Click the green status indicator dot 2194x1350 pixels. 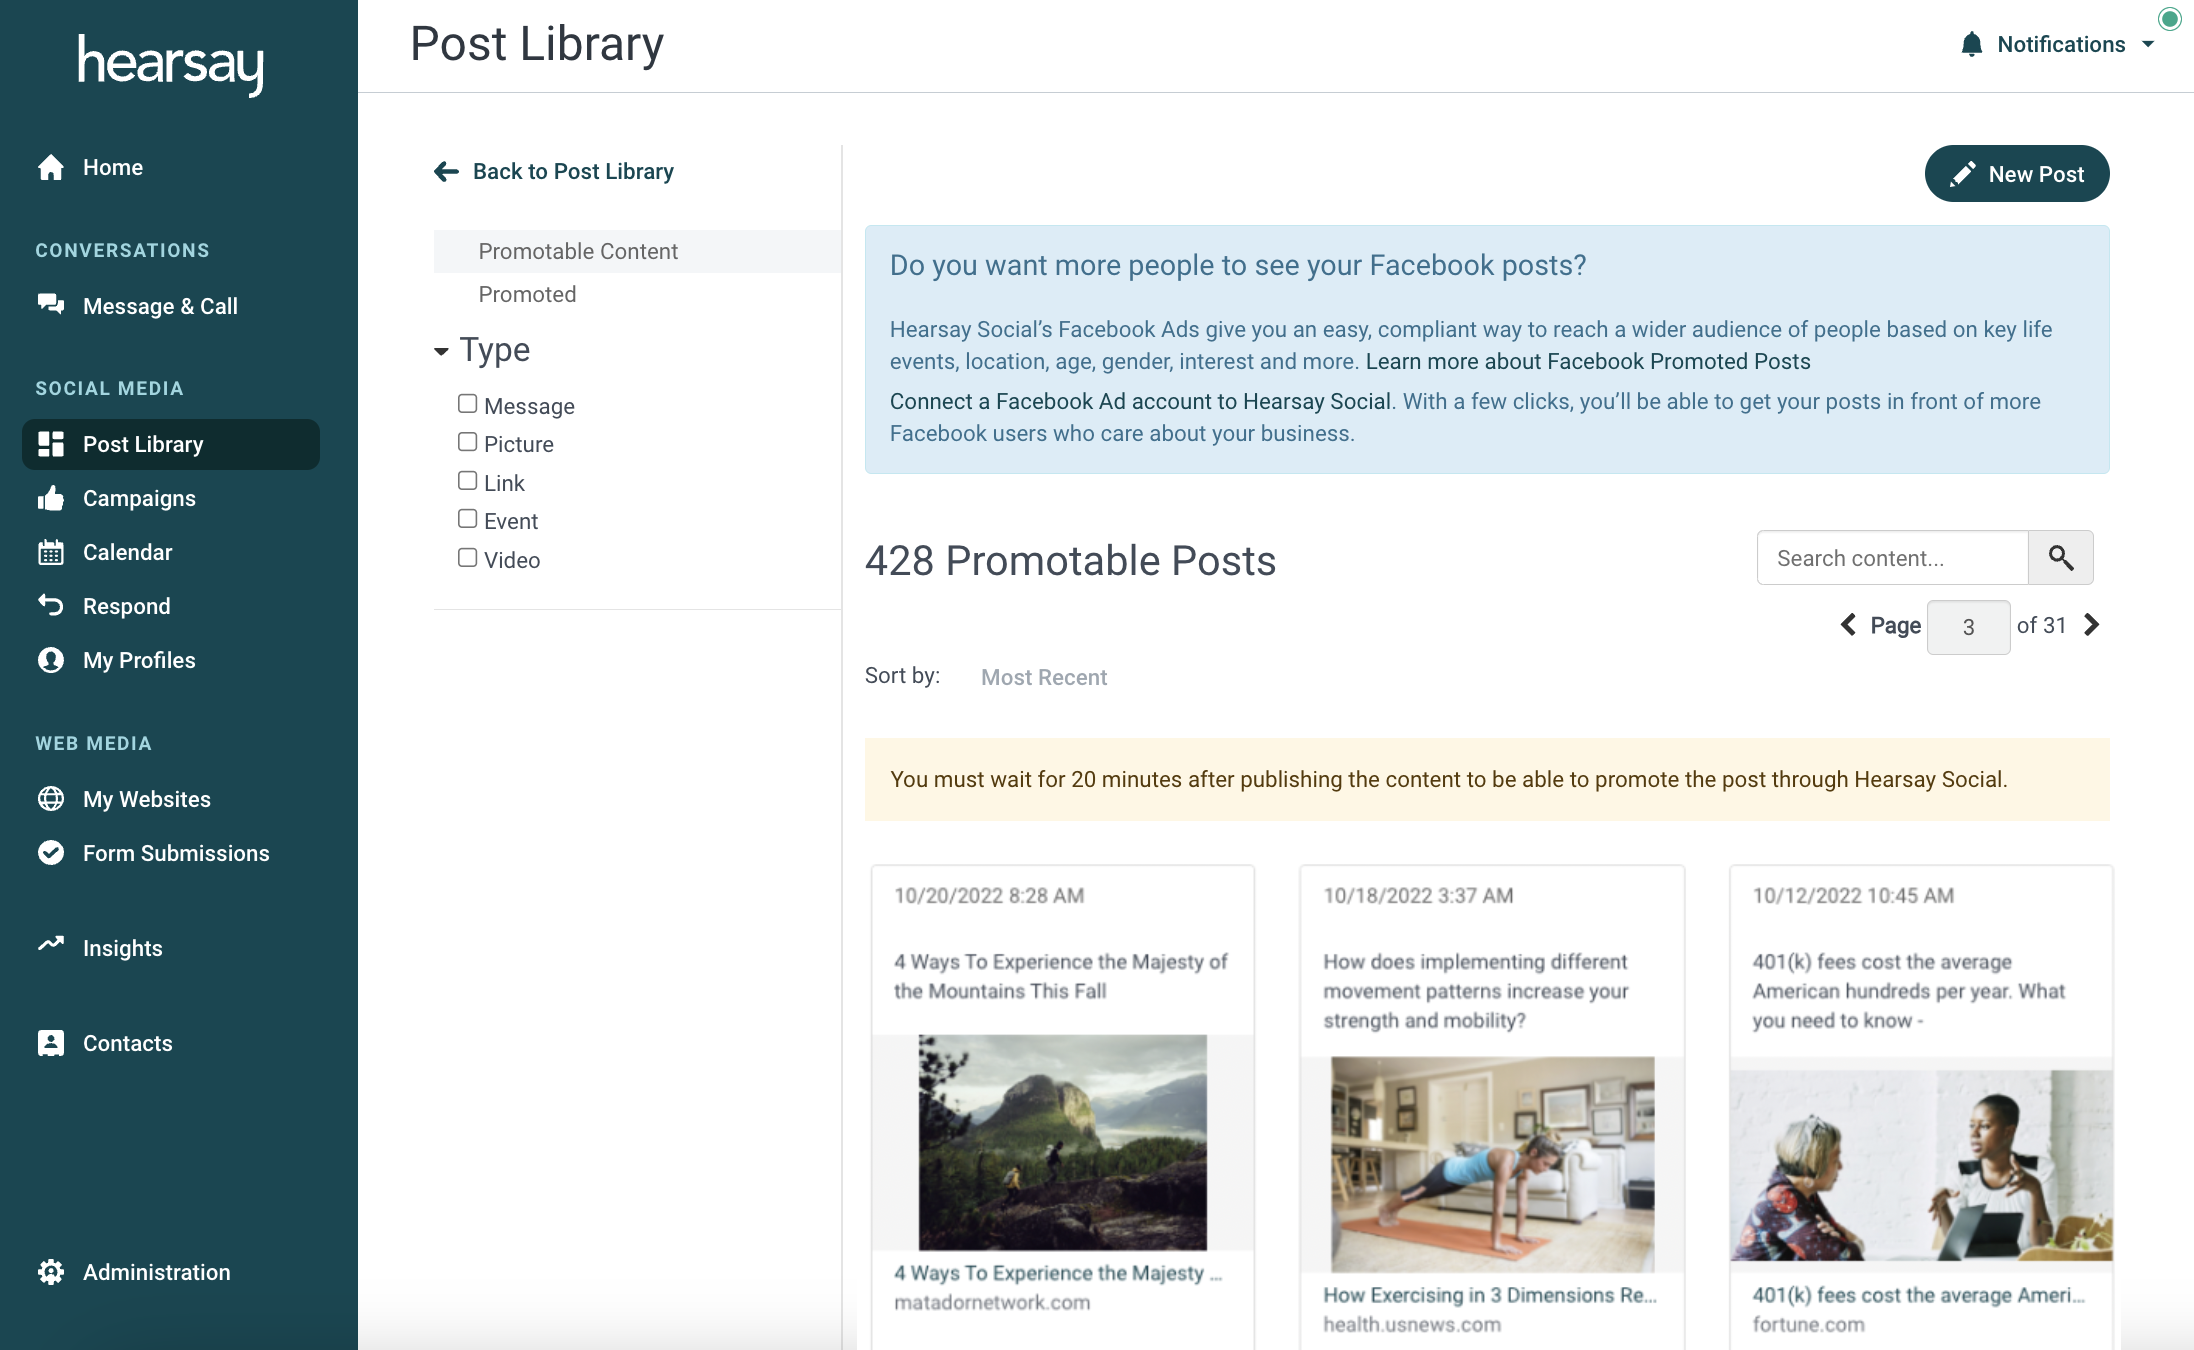[x=2169, y=19]
